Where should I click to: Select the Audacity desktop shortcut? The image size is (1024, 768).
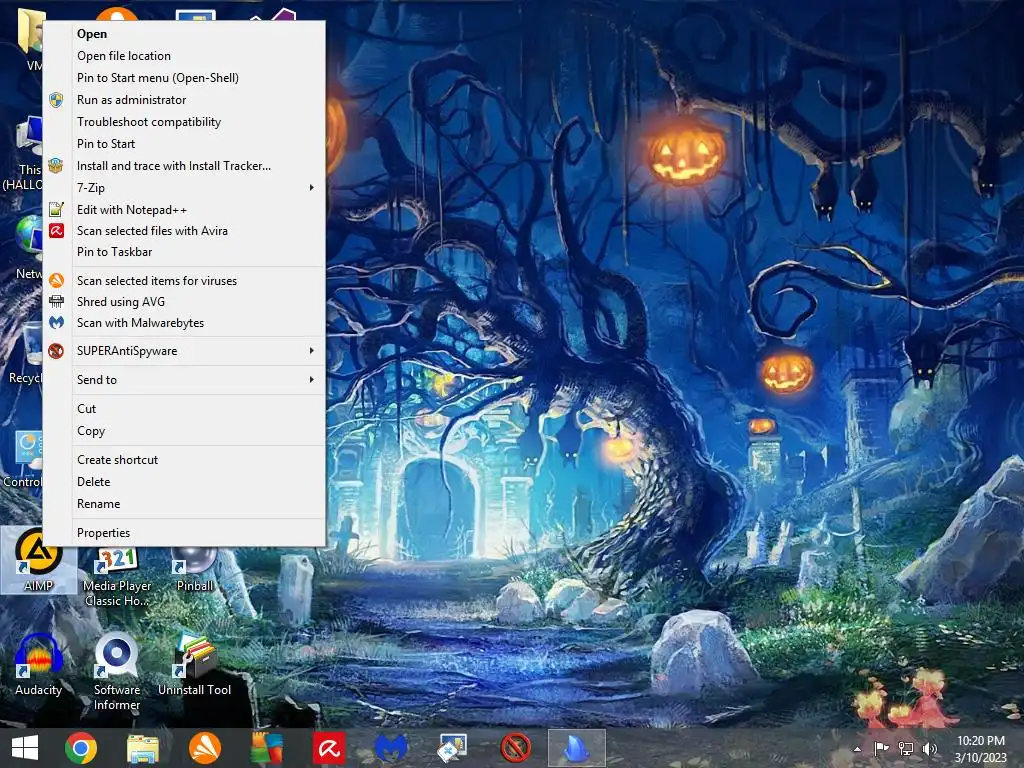[39, 665]
